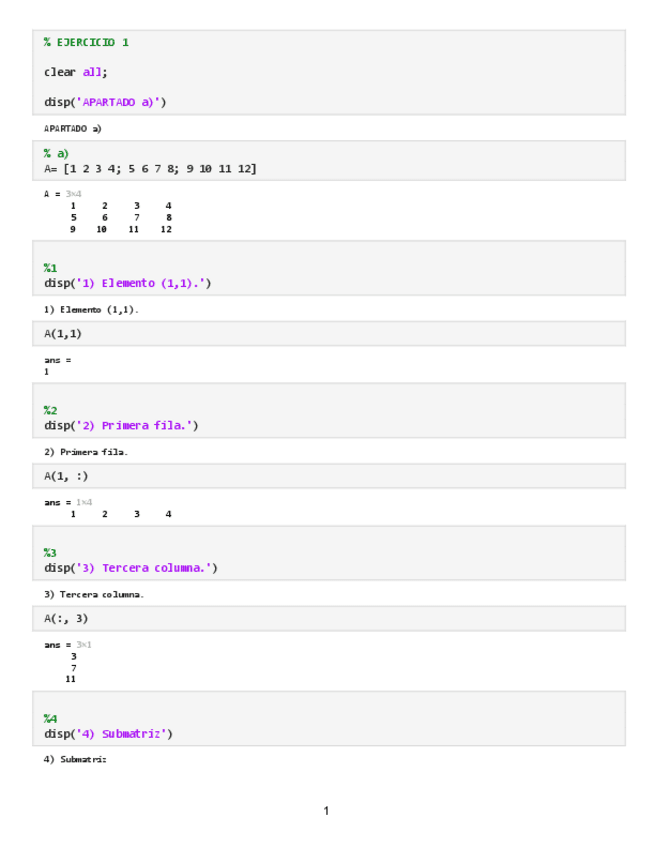The height and width of the screenshot is (848, 655).
Task: Click the 'APARTADO a)' output text
Action: pyautogui.click(x=72, y=128)
